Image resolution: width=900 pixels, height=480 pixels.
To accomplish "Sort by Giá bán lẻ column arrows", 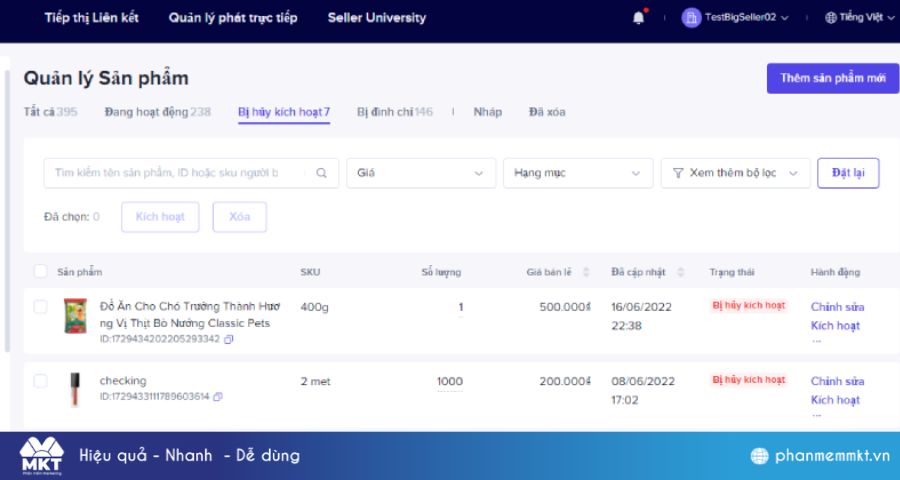I will coord(586,272).
